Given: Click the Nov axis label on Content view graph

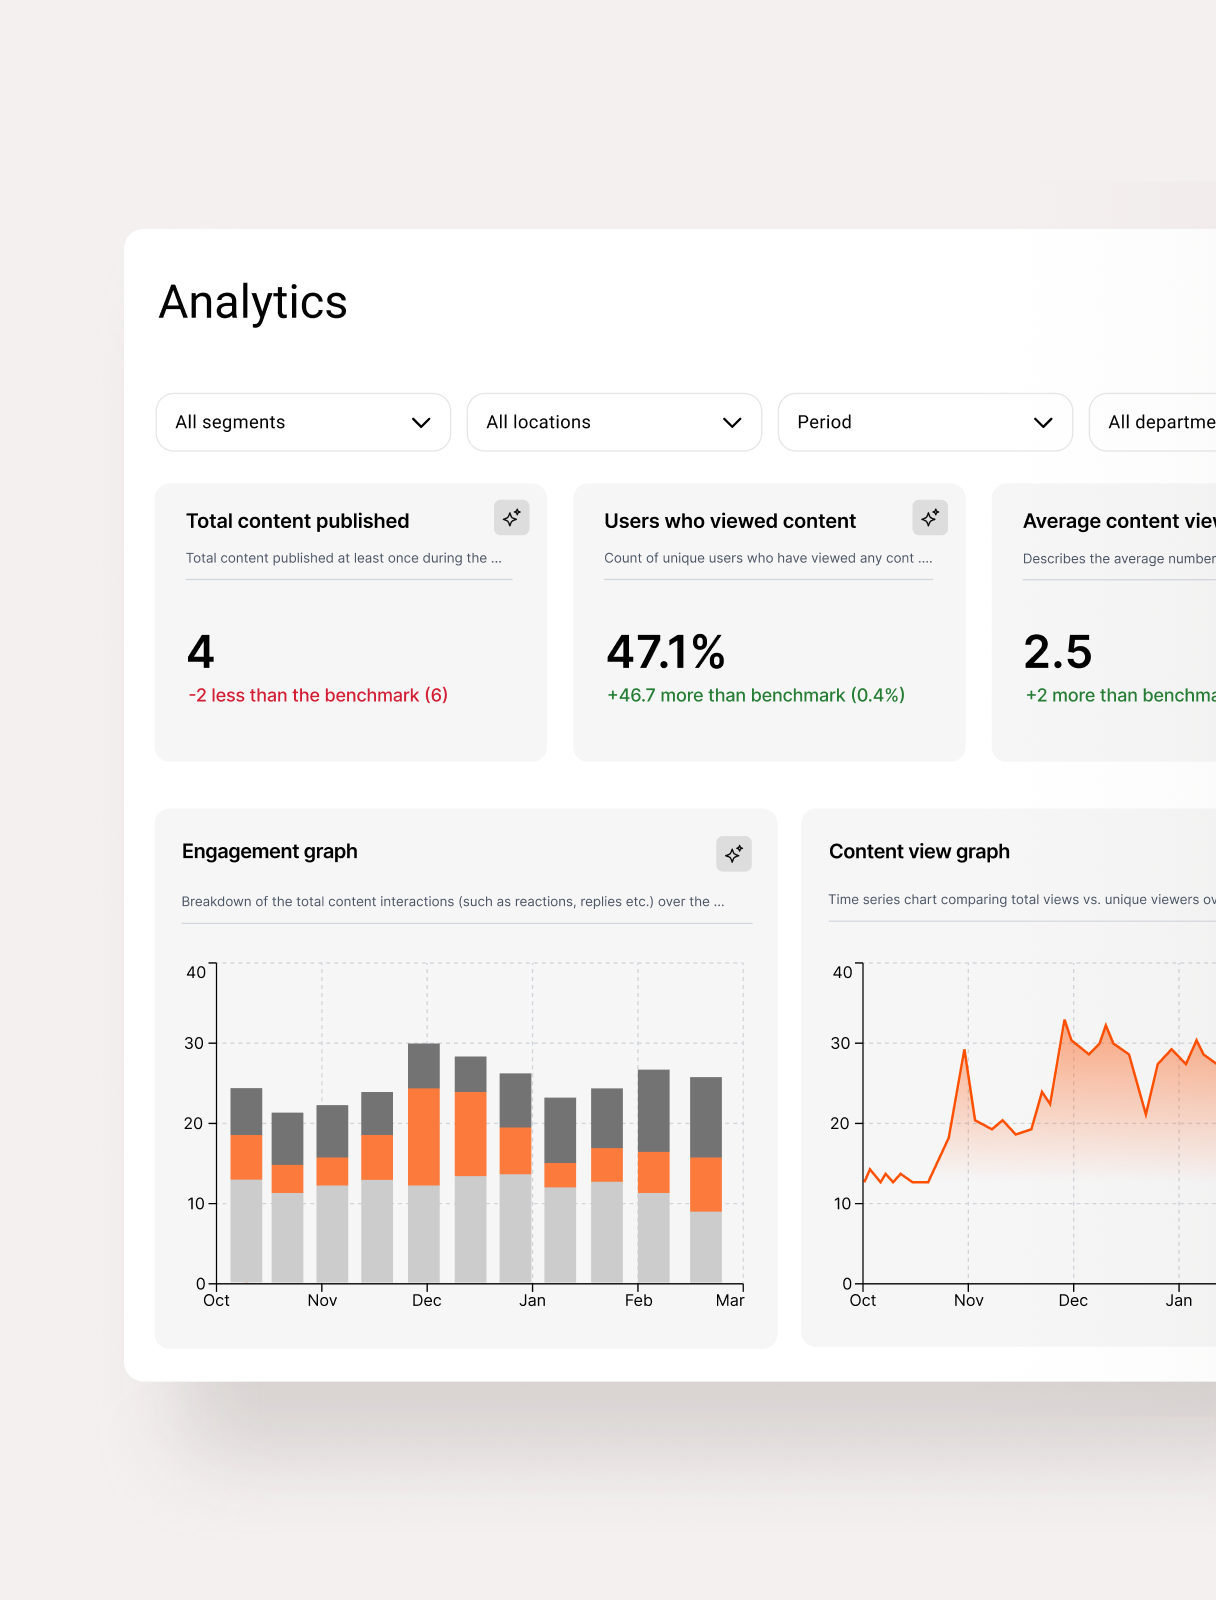Looking at the screenshot, I should pyautogui.click(x=968, y=1300).
